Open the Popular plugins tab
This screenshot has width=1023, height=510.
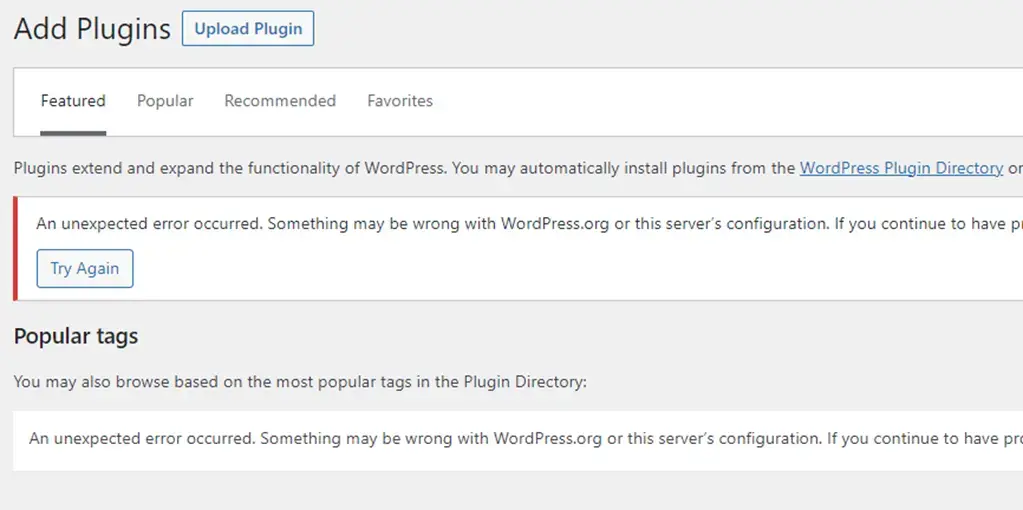click(165, 101)
